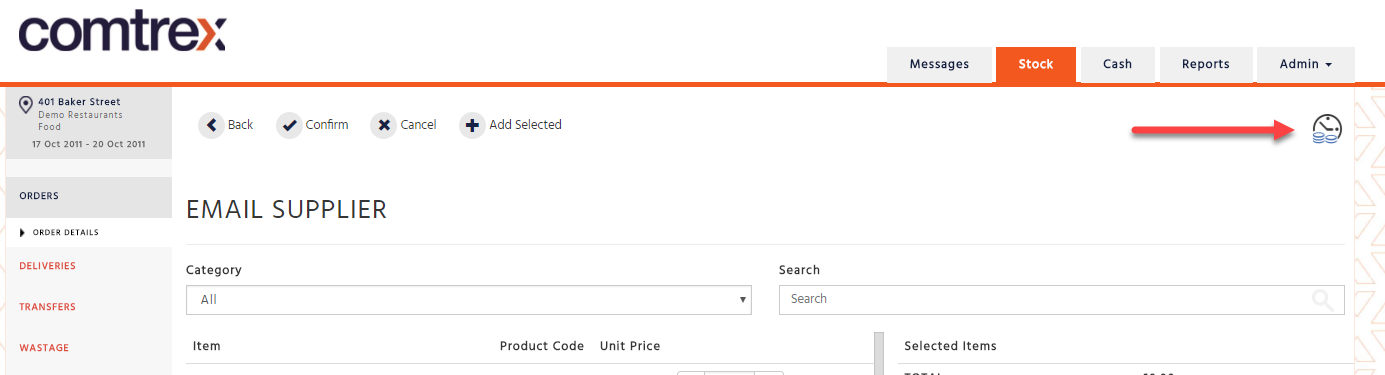
Task: Click the item list vertical scrollbar
Action: tap(879, 353)
